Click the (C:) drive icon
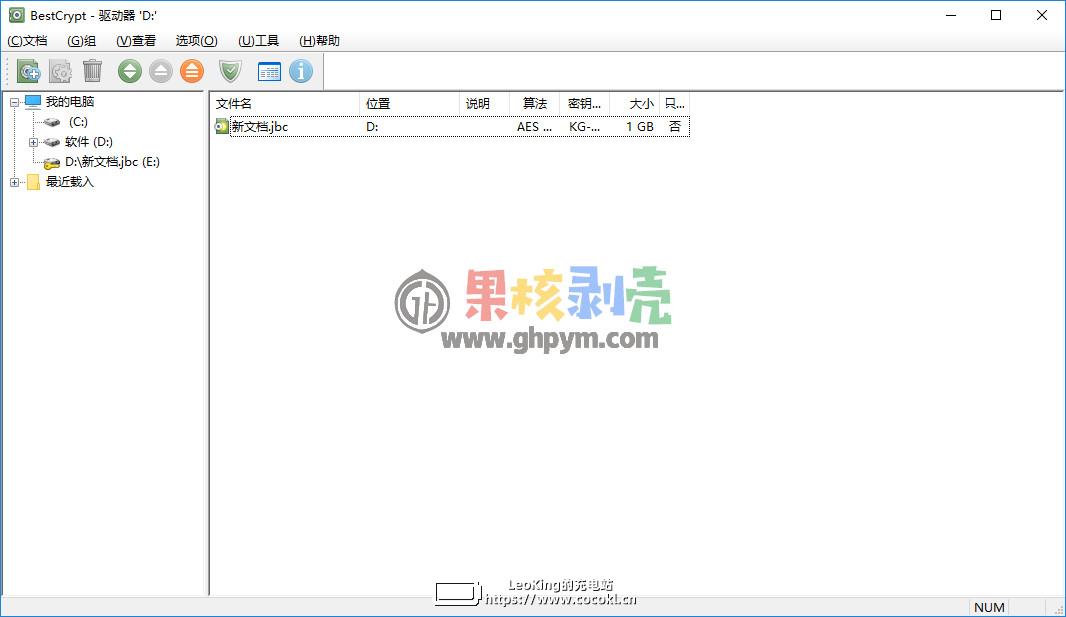 point(52,122)
